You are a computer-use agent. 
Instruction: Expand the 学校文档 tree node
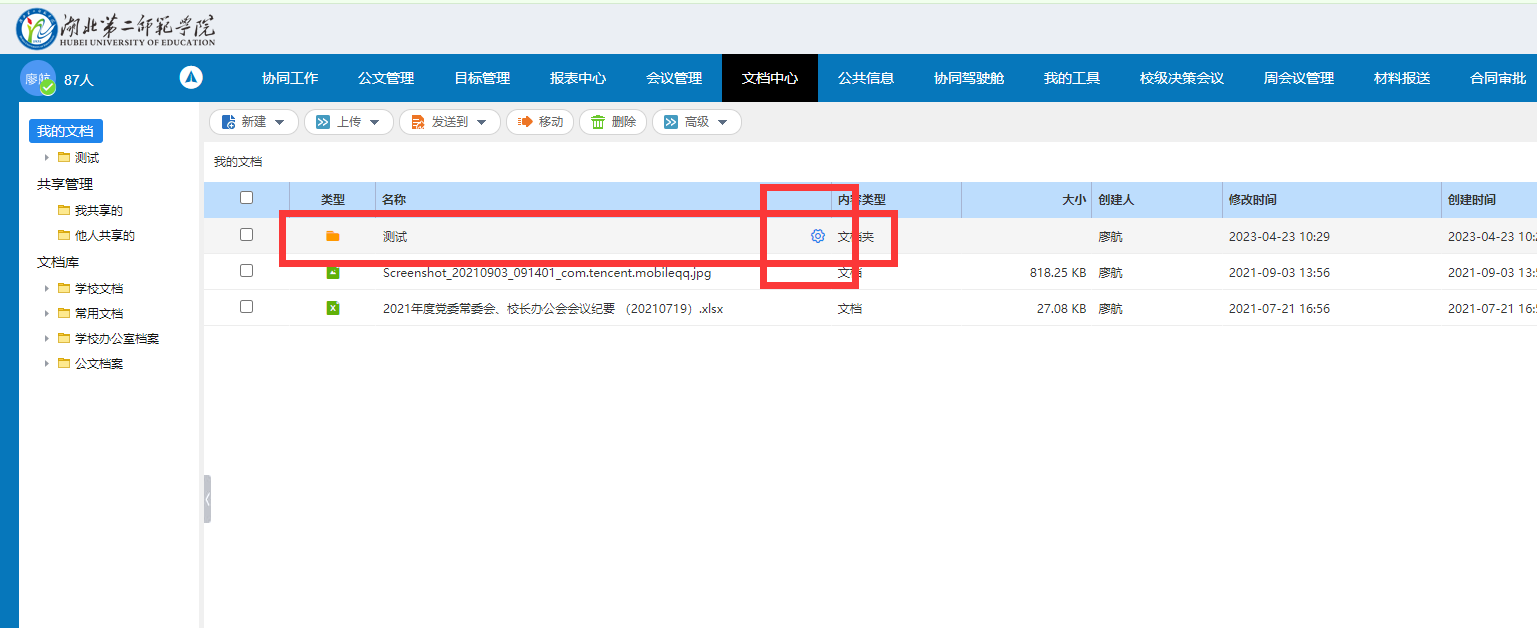pos(47,289)
